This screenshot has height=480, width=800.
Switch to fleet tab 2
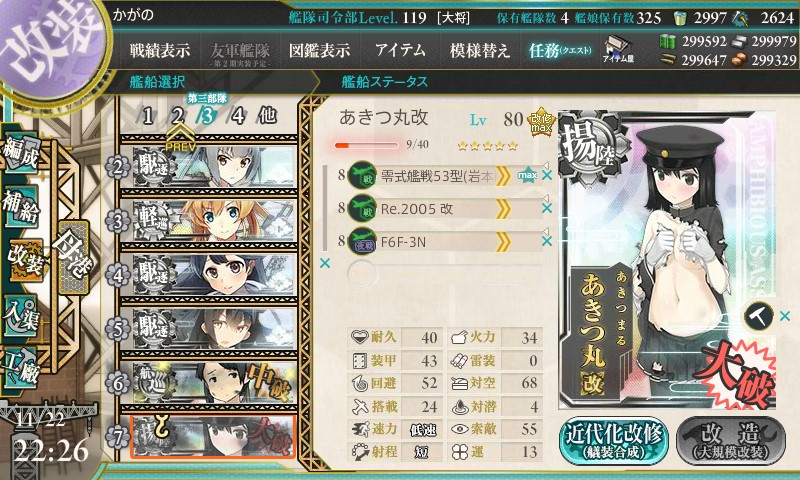[178, 116]
